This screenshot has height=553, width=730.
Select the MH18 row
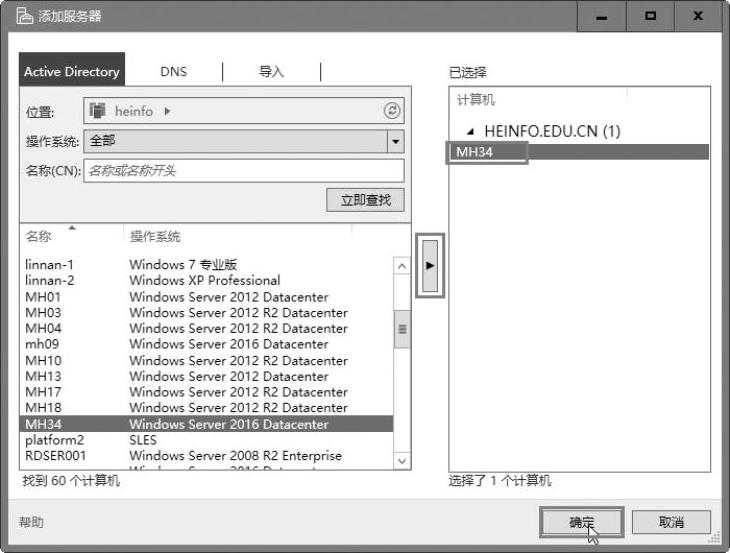coord(206,408)
